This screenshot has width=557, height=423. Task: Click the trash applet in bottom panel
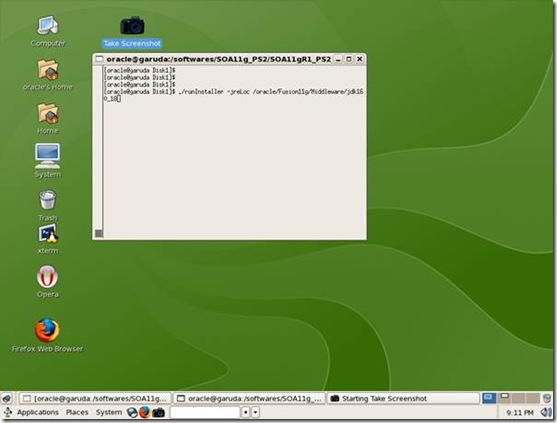click(547, 398)
